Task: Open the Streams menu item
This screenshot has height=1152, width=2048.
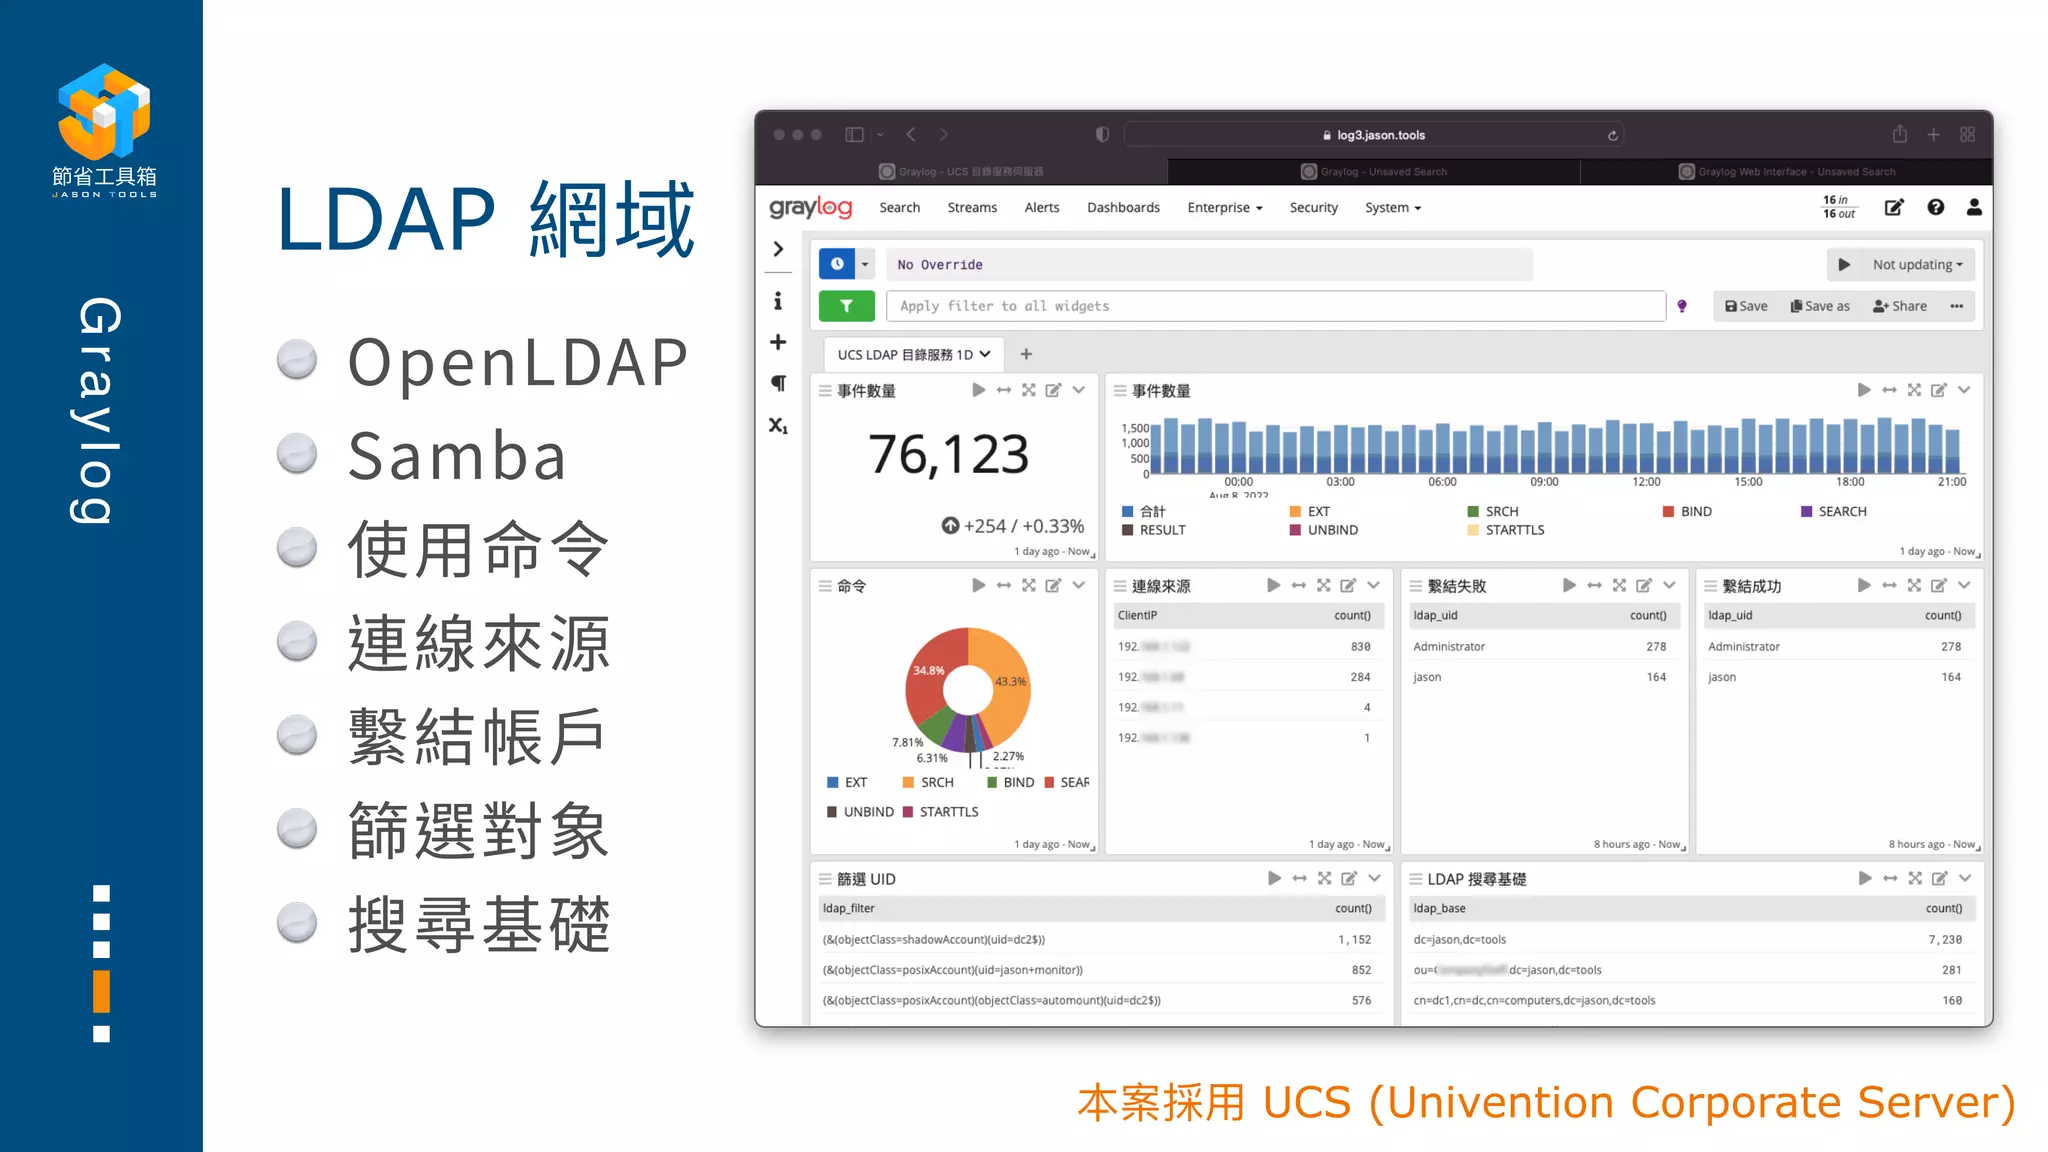Action: tap(972, 207)
